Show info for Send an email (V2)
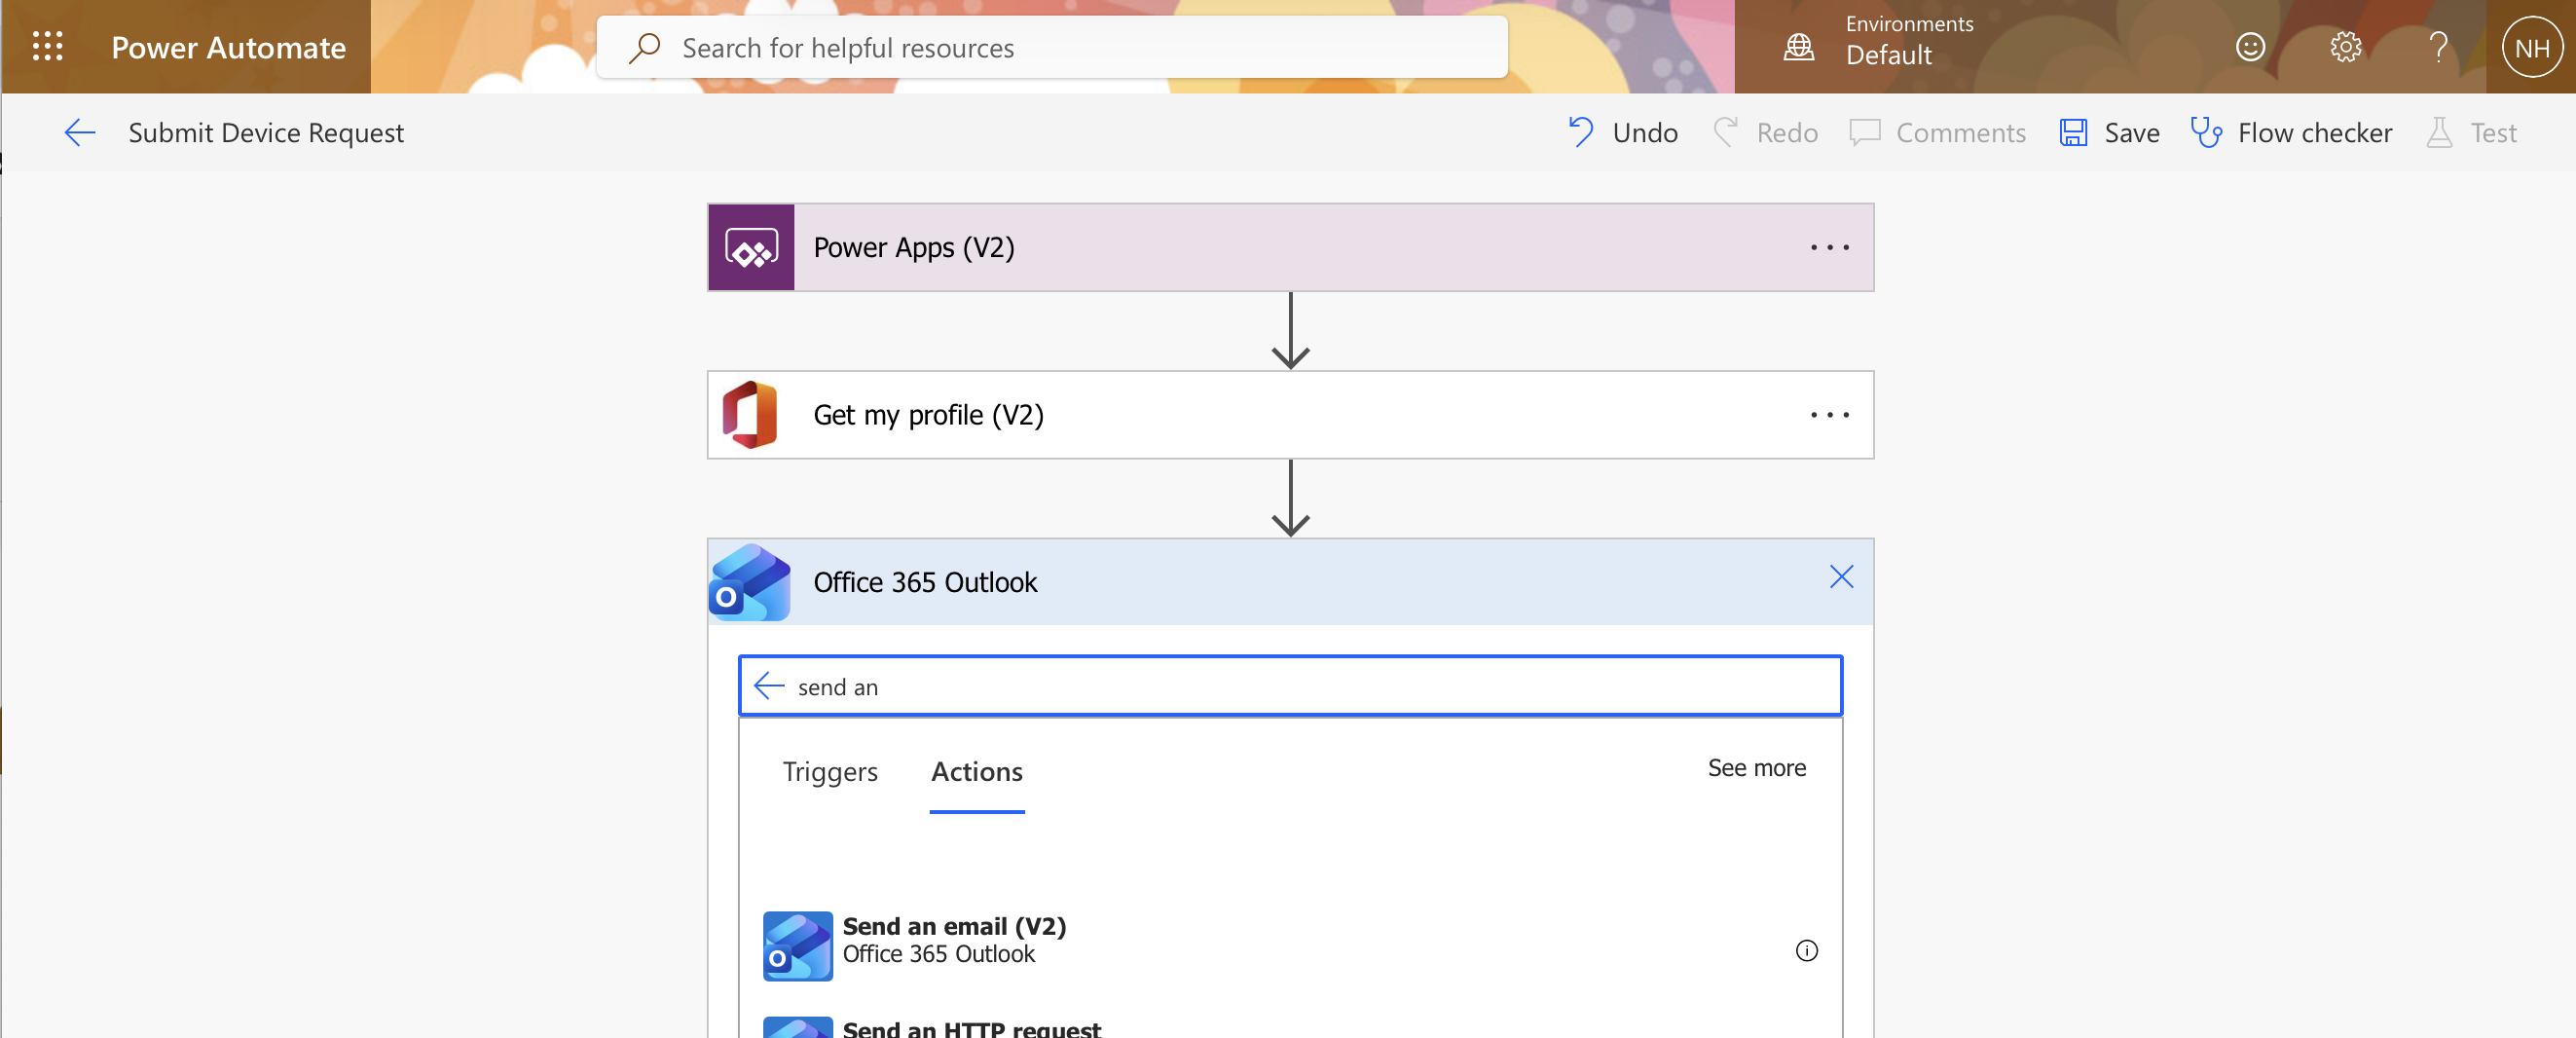The width and height of the screenshot is (2576, 1038). pos(1806,950)
